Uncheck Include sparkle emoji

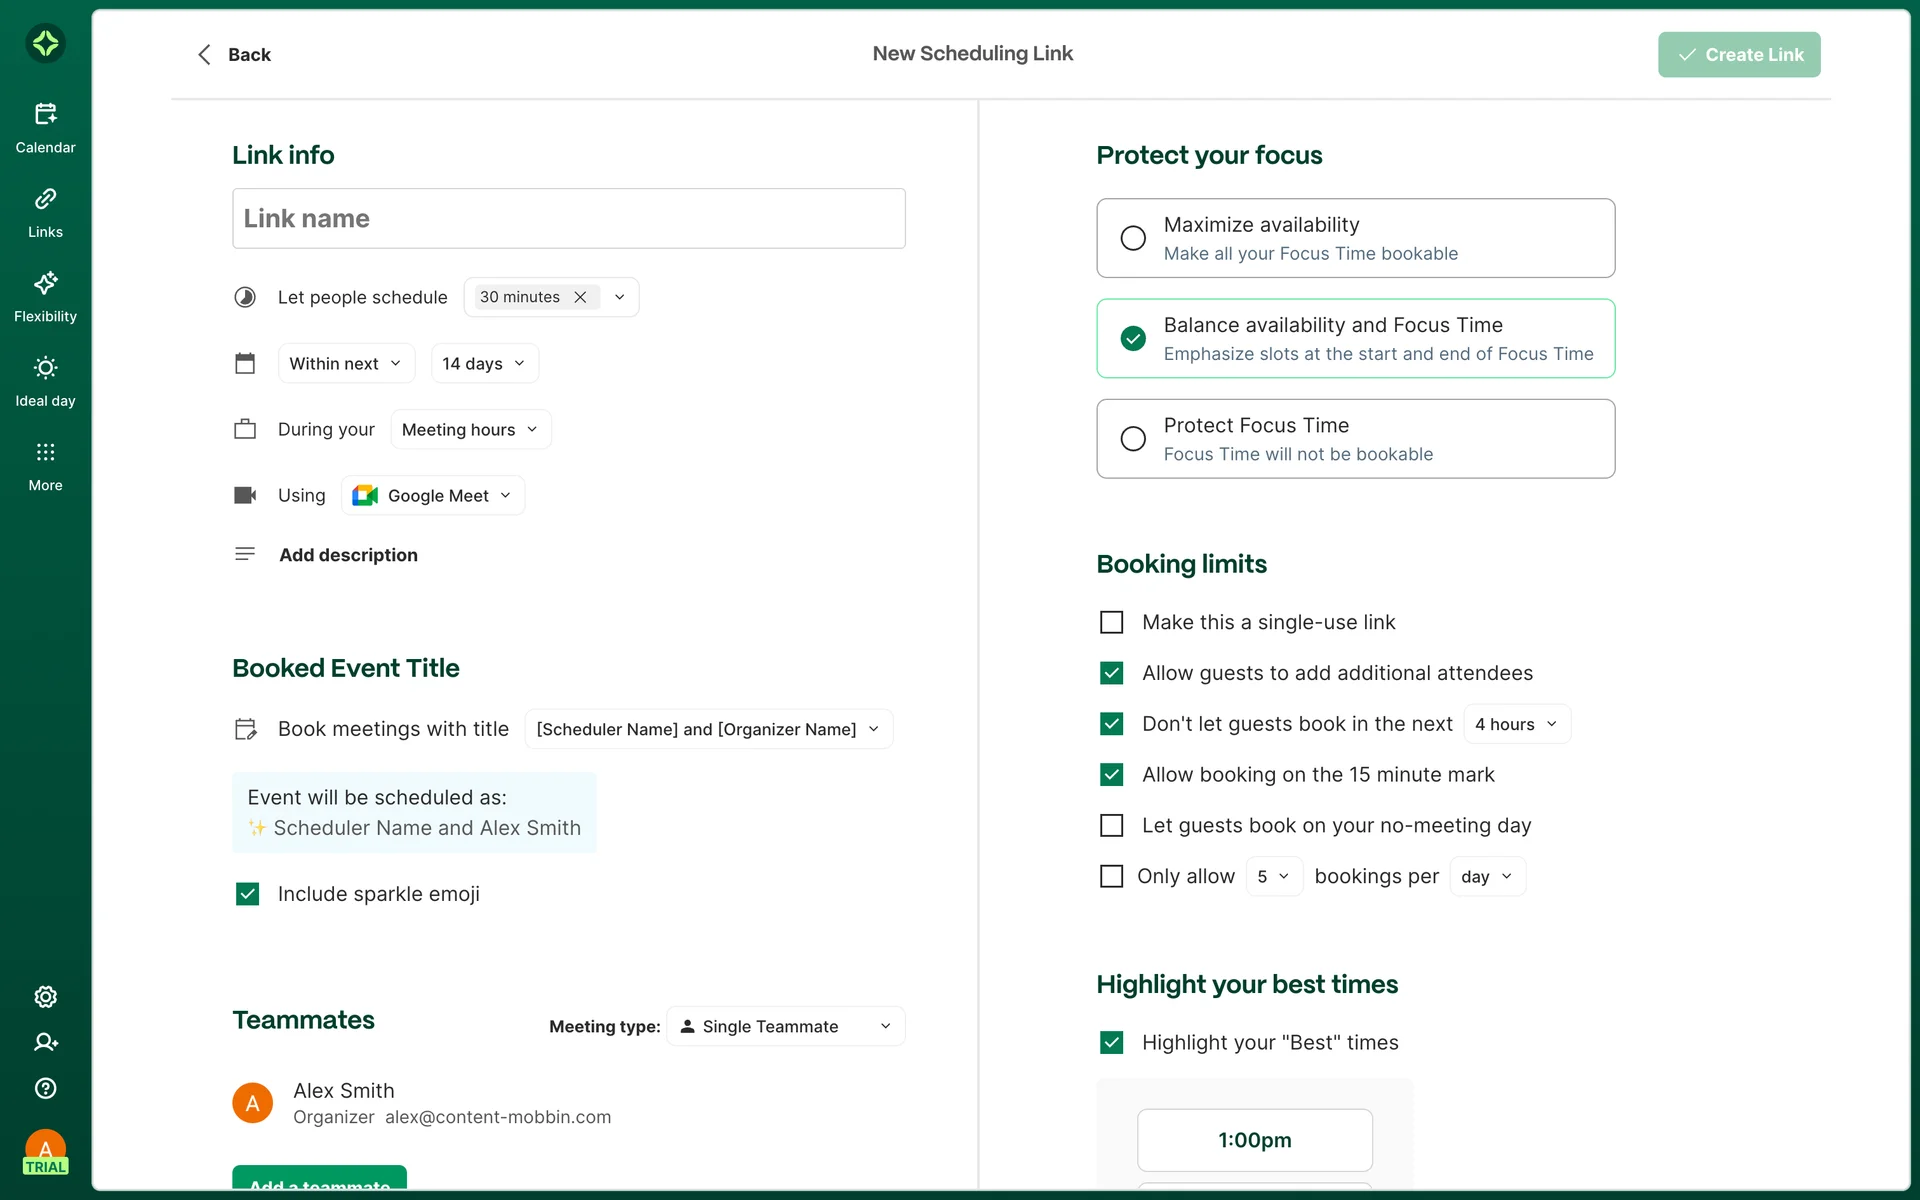point(247,894)
